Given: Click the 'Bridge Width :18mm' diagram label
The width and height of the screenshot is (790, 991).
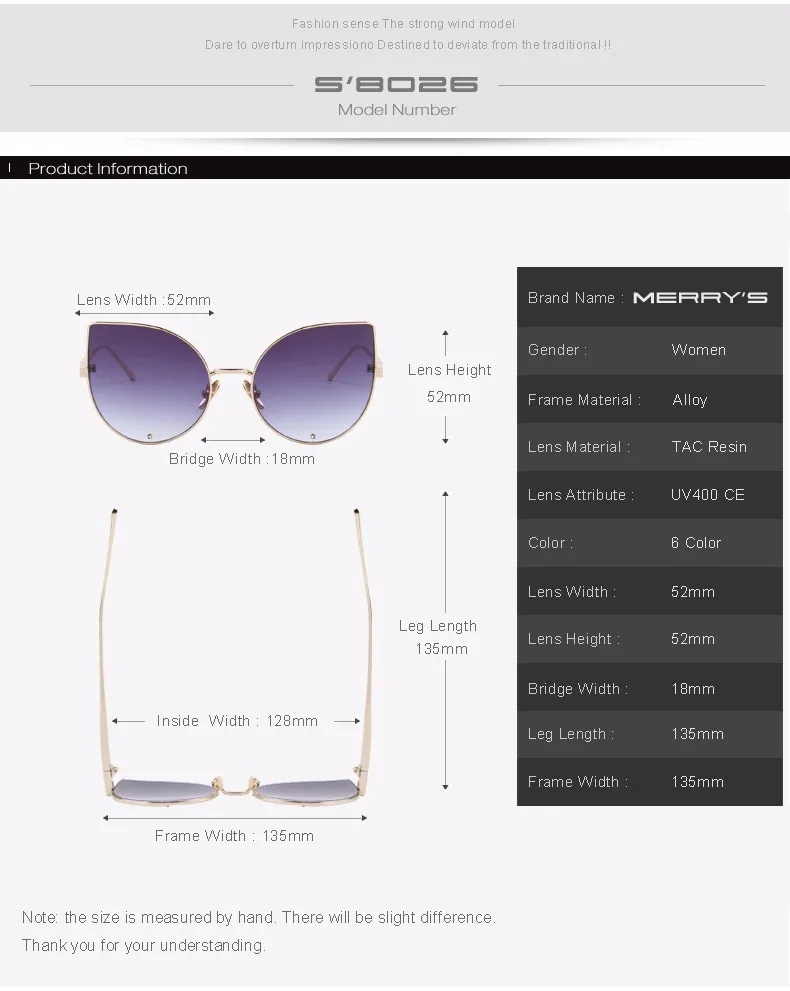Looking at the screenshot, I should 241,459.
